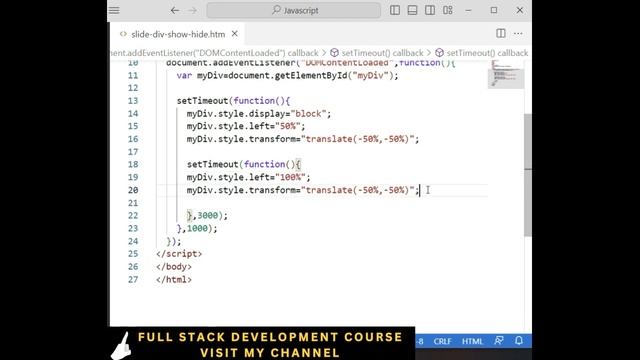Click the 1000 timeout value
The width and height of the screenshot is (640, 360).
pyautogui.click(x=197, y=228)
